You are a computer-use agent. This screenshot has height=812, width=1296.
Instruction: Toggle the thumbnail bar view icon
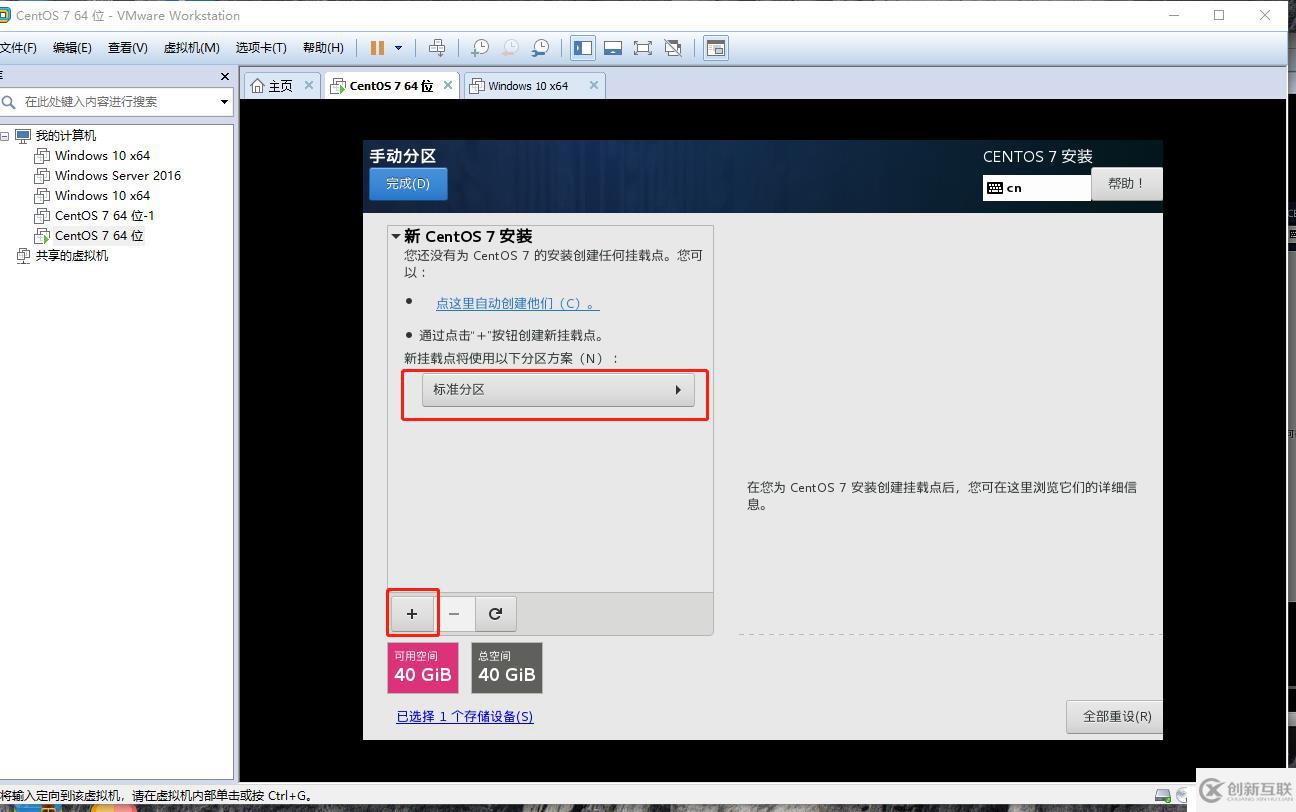[x=613, y=48]
